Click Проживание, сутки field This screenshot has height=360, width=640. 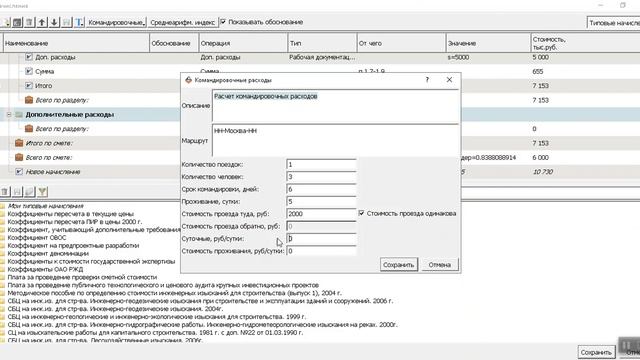(x=321, y=202)
